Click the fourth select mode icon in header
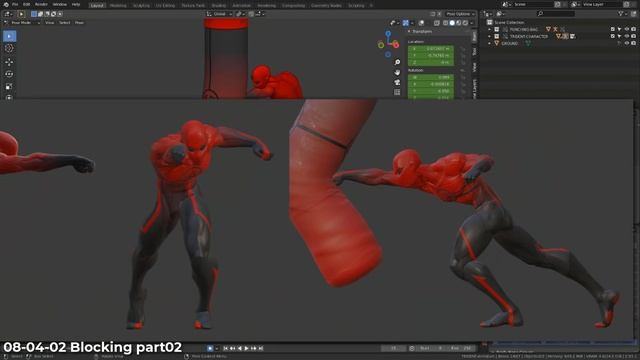Viewport: 640px width, 360px height. tap(53, 14)
